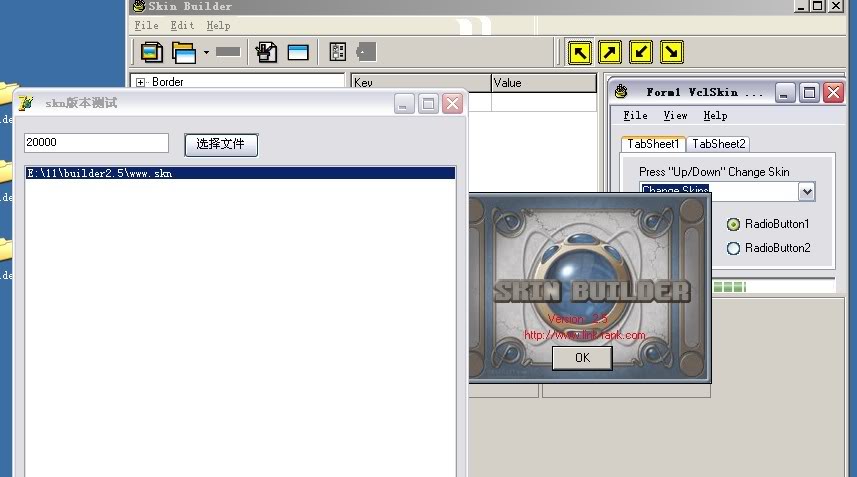Open the dropdown arrow next to the open-file icon
The width and height of the screenshot is (857, 477).
[206, 52]
